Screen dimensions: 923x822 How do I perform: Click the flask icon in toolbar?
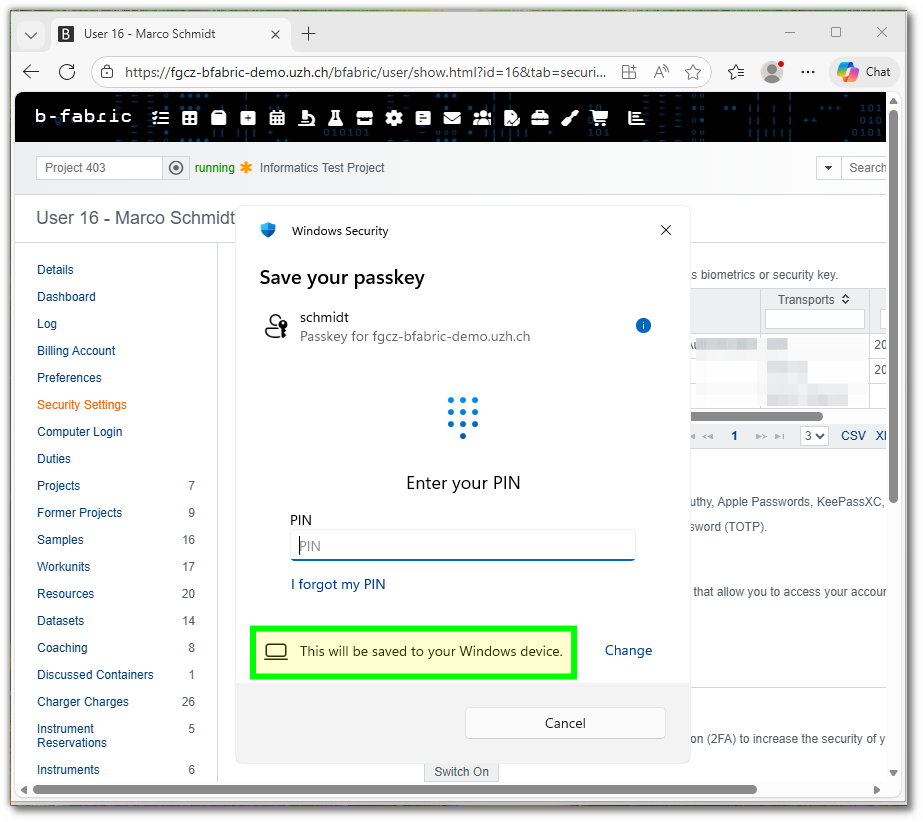click(x=336, y=118)
